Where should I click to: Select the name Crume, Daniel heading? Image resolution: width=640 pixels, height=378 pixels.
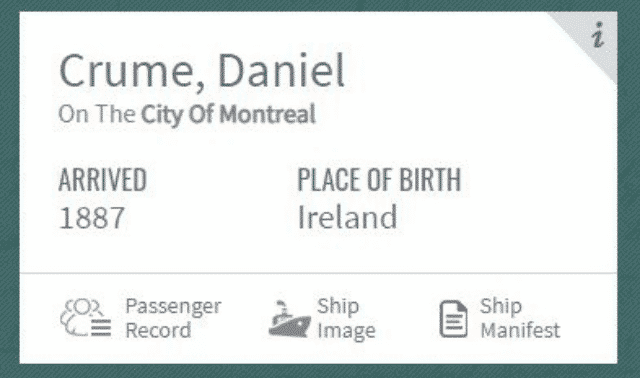pos(202,71)
